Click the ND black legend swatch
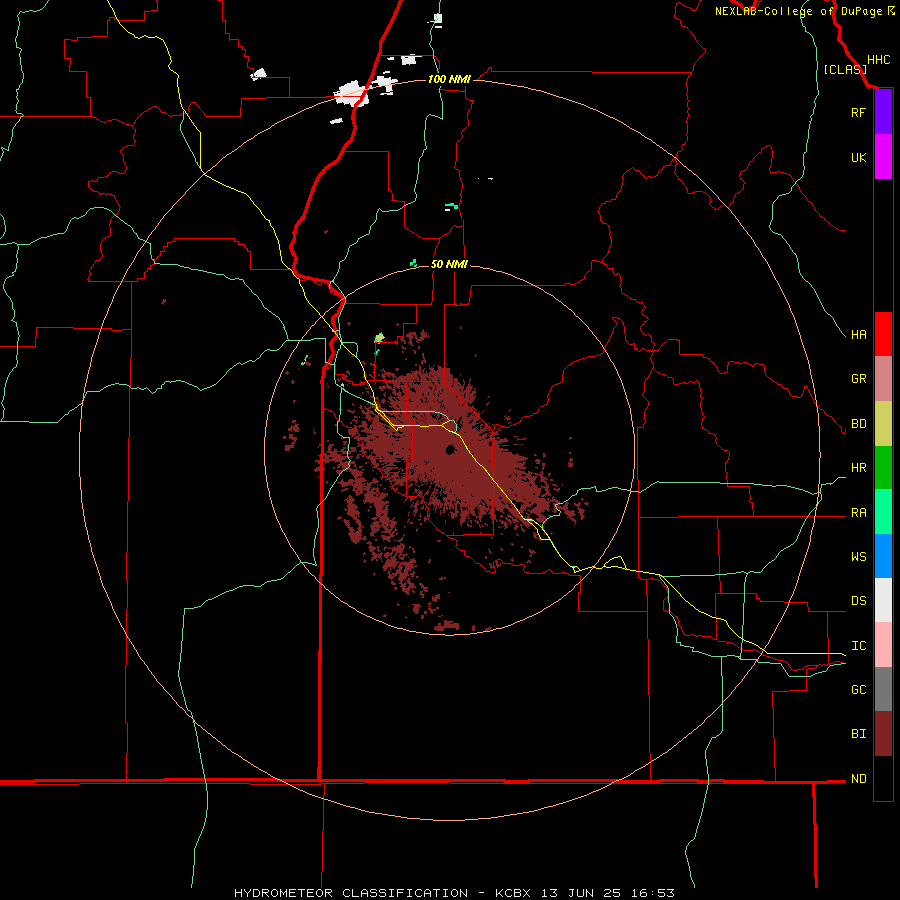Viewport: 900px width, 900px height. 883,778
